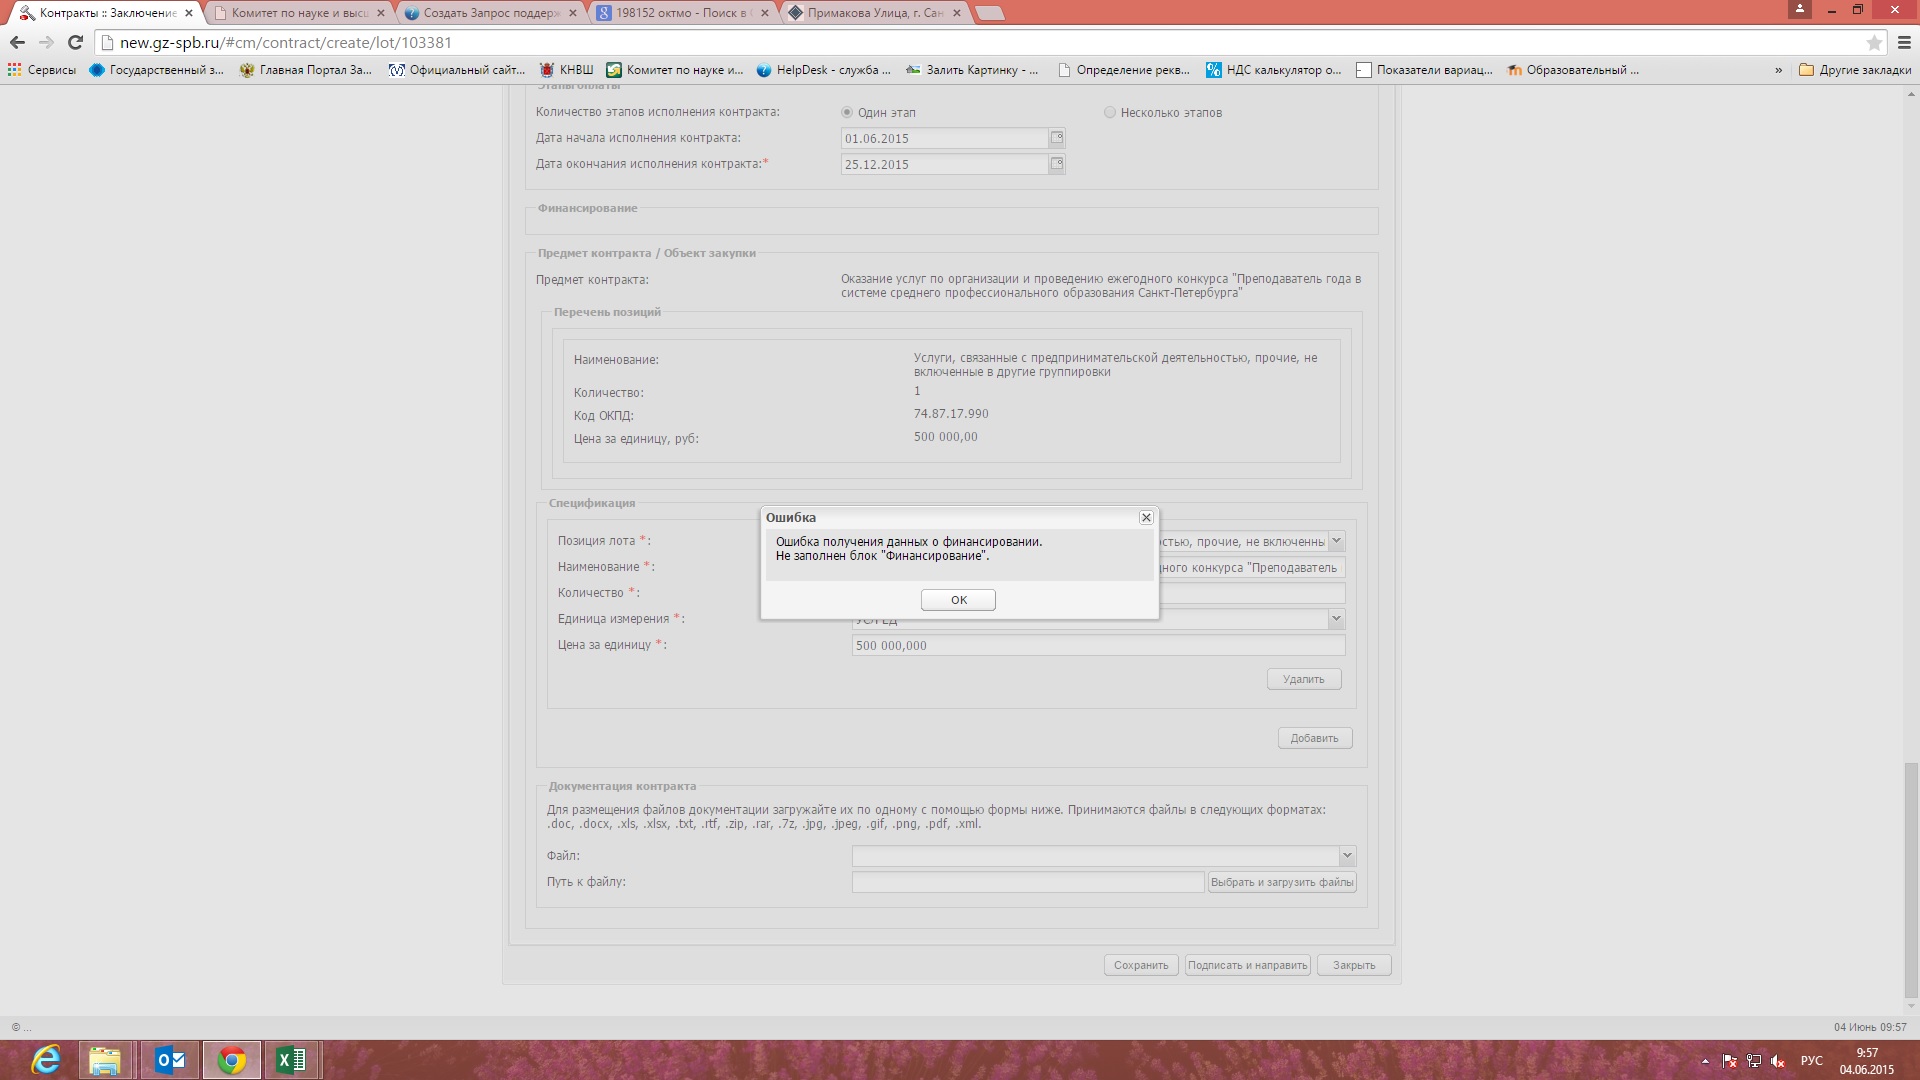Switch input language РУС
The width and height of the screenshot is (1920, 1080).
coord(1811,1061)
